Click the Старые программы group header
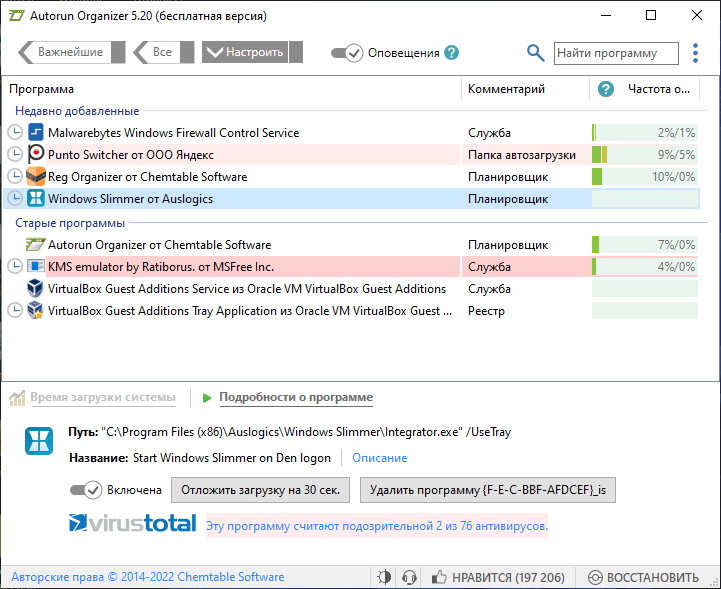Image resolution: width=721 pixels, height=589 pixels. (x=70, y=223)
